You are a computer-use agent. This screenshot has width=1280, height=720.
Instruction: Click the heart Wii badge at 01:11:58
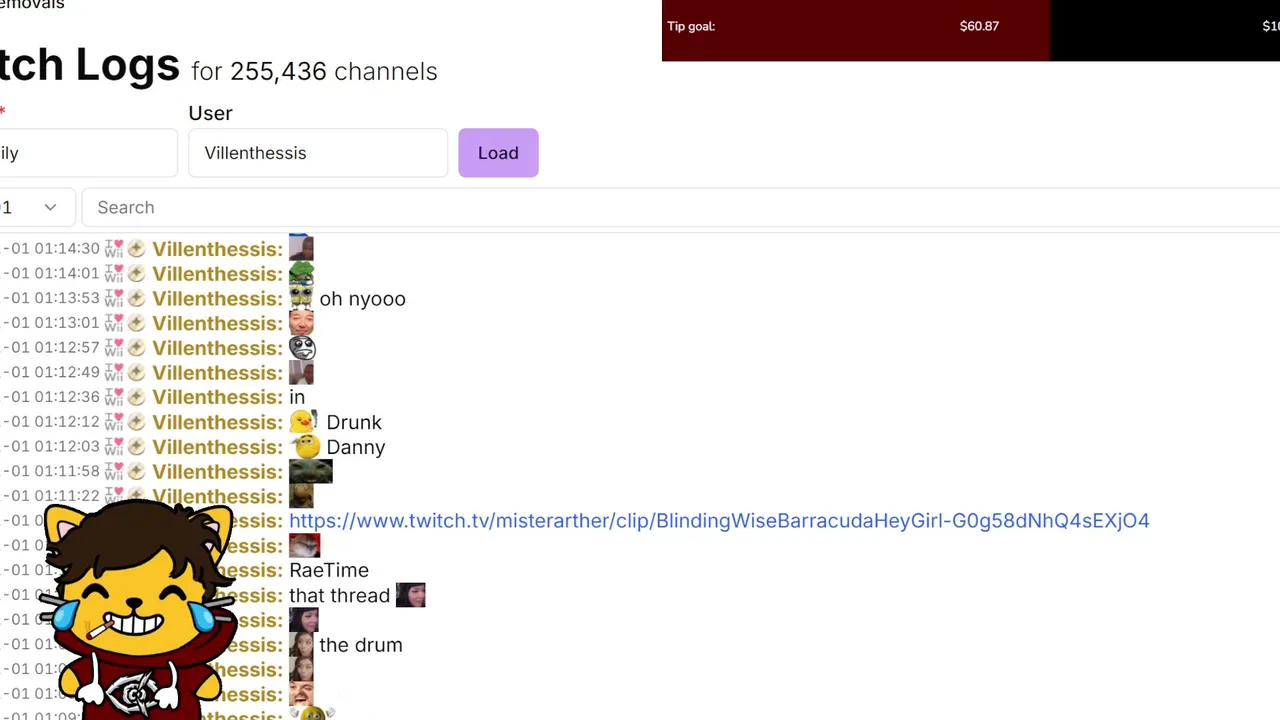point(114,471)
